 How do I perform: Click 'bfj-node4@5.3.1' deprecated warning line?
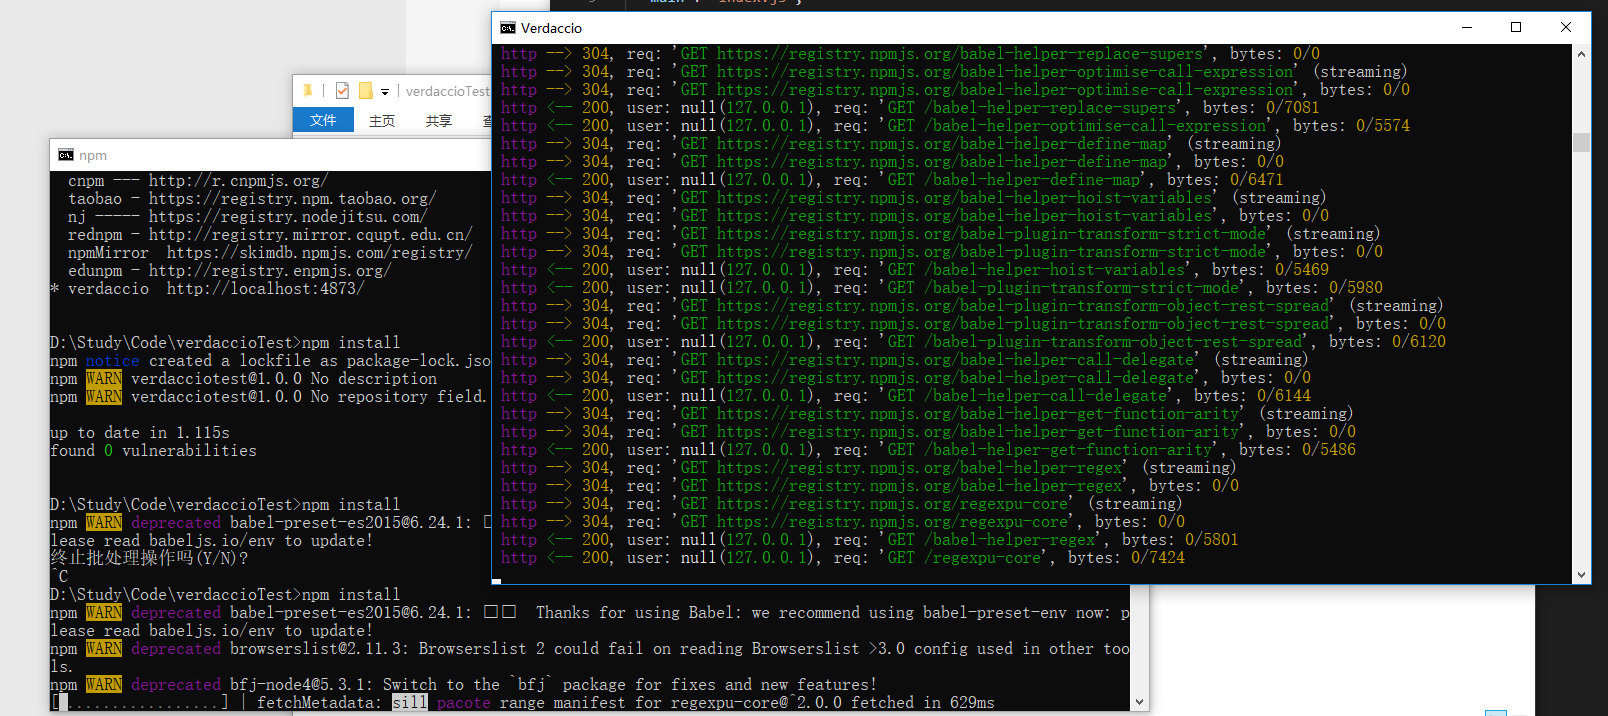click(x=464, y=684)
